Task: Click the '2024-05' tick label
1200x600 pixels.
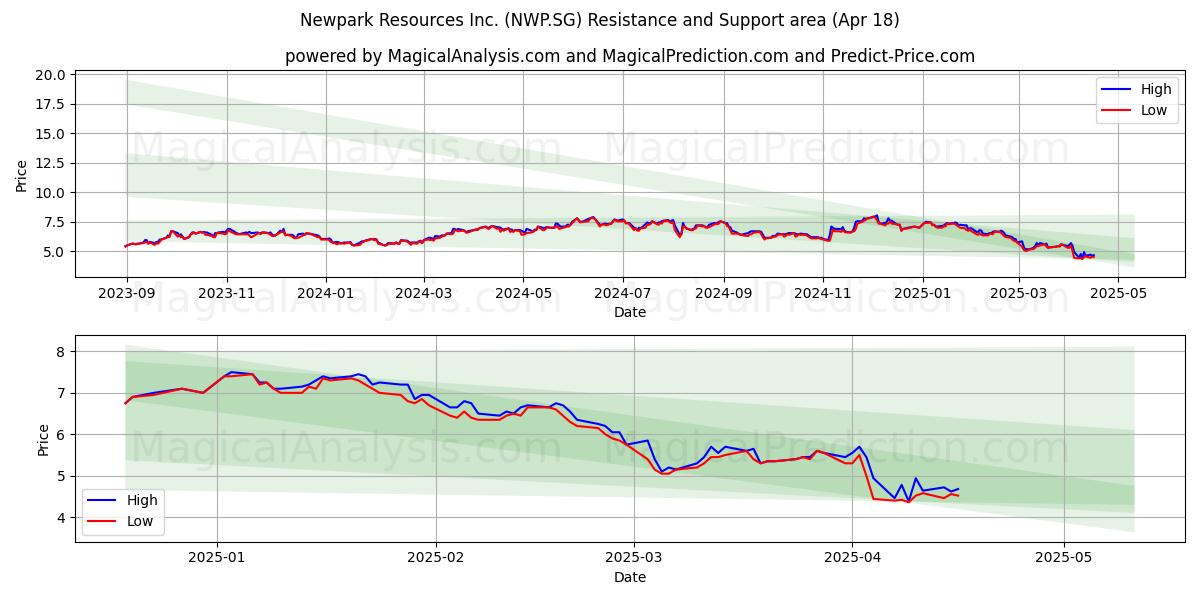Action: (523, 294)
